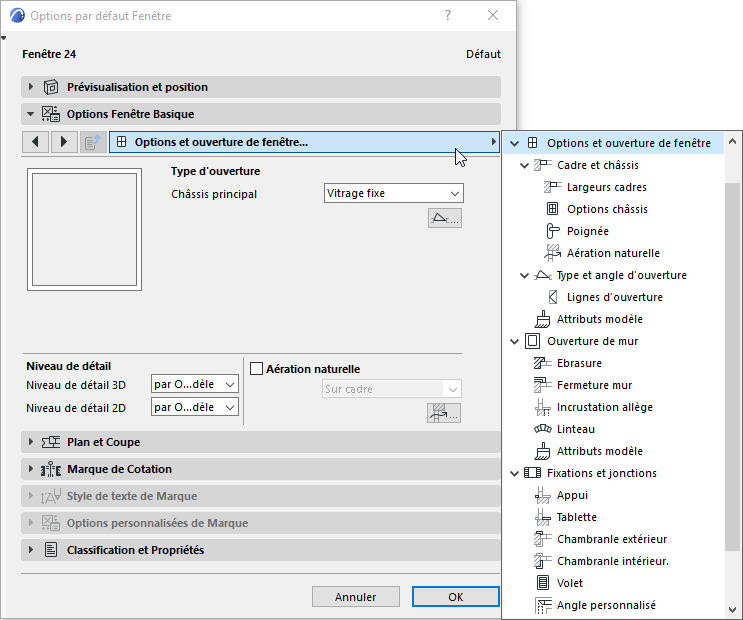Click the Archicad logo in title bar
Viewport: 743px width, 620px height.
[17, 15]
